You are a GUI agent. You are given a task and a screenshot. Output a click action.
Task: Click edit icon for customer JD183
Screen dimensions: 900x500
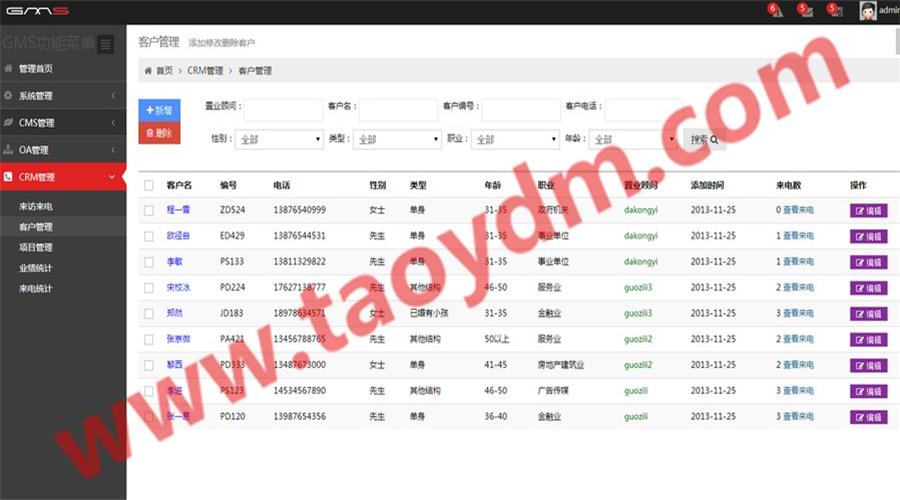(859, 314)
